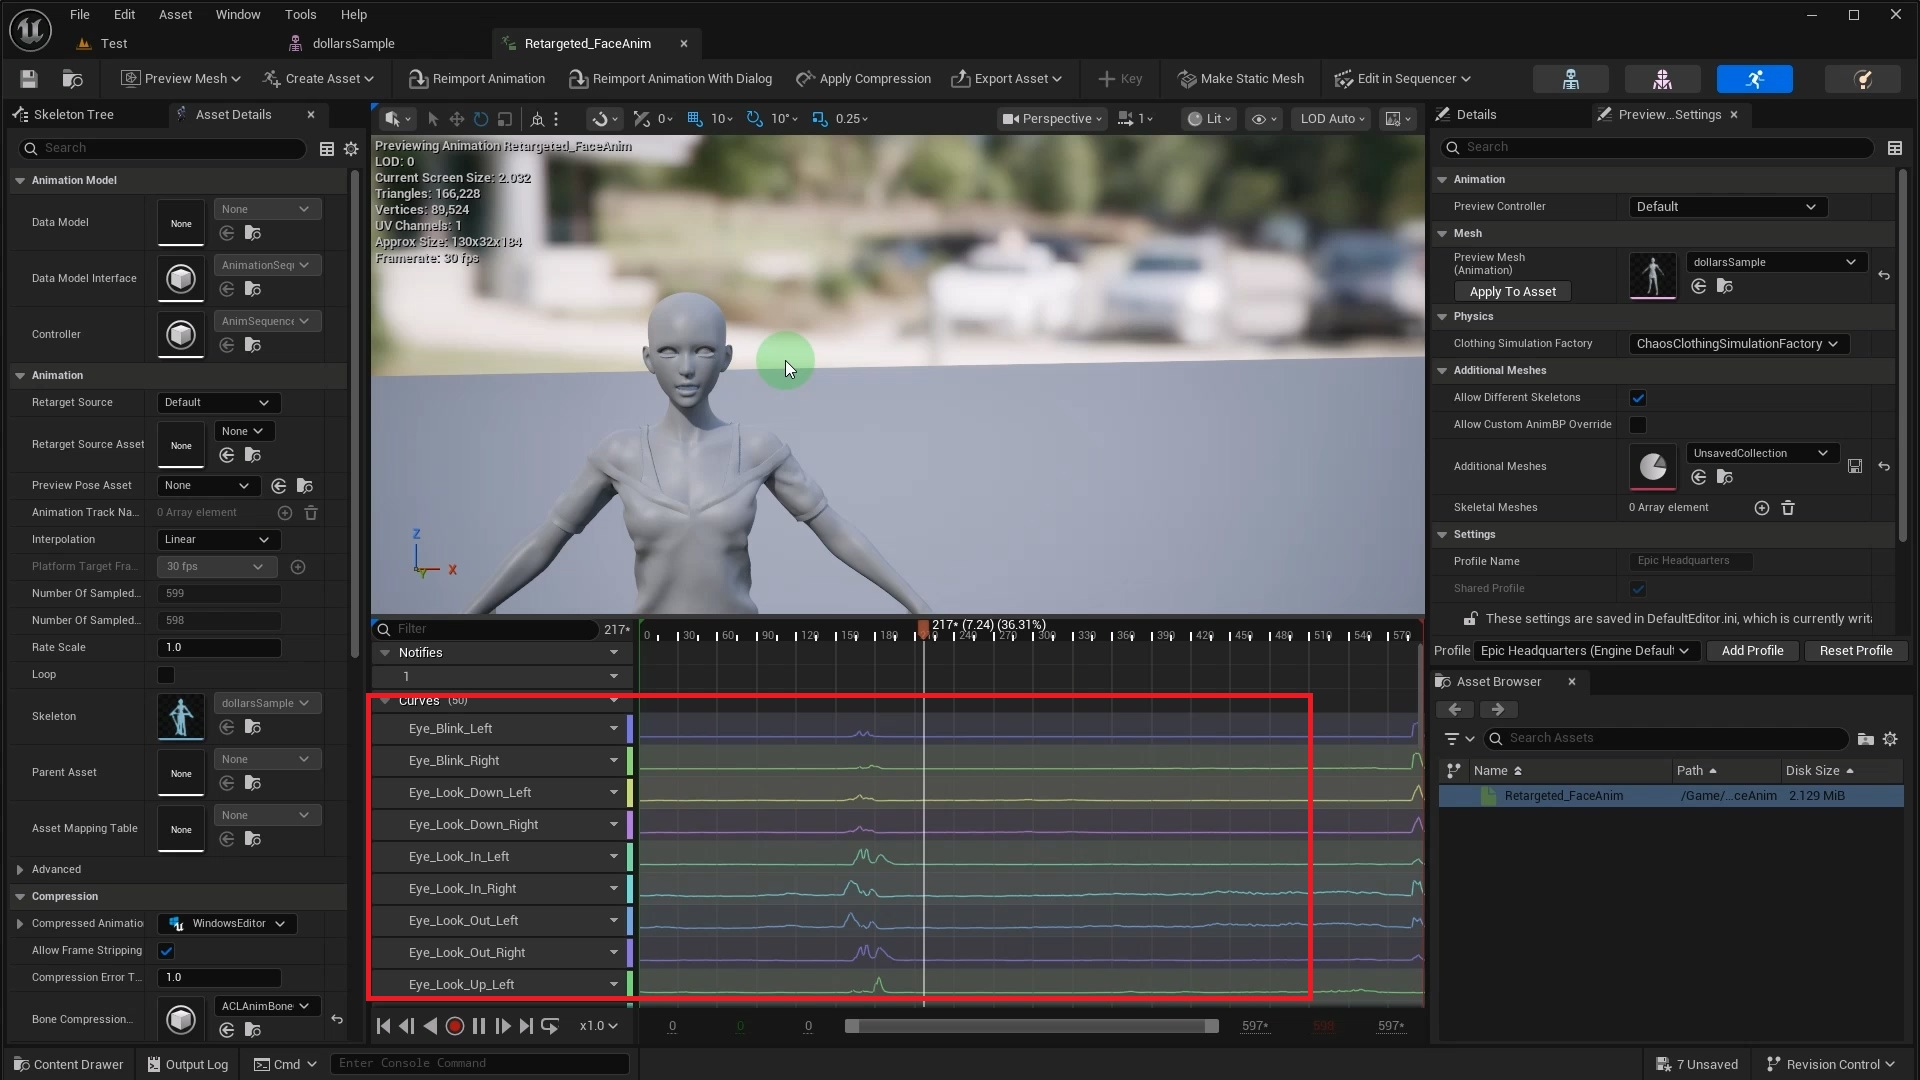1920x1080 pixels.
Task: Switch to the Skeletal Mesh editor mode
Action: click(x=1661, y=79)
